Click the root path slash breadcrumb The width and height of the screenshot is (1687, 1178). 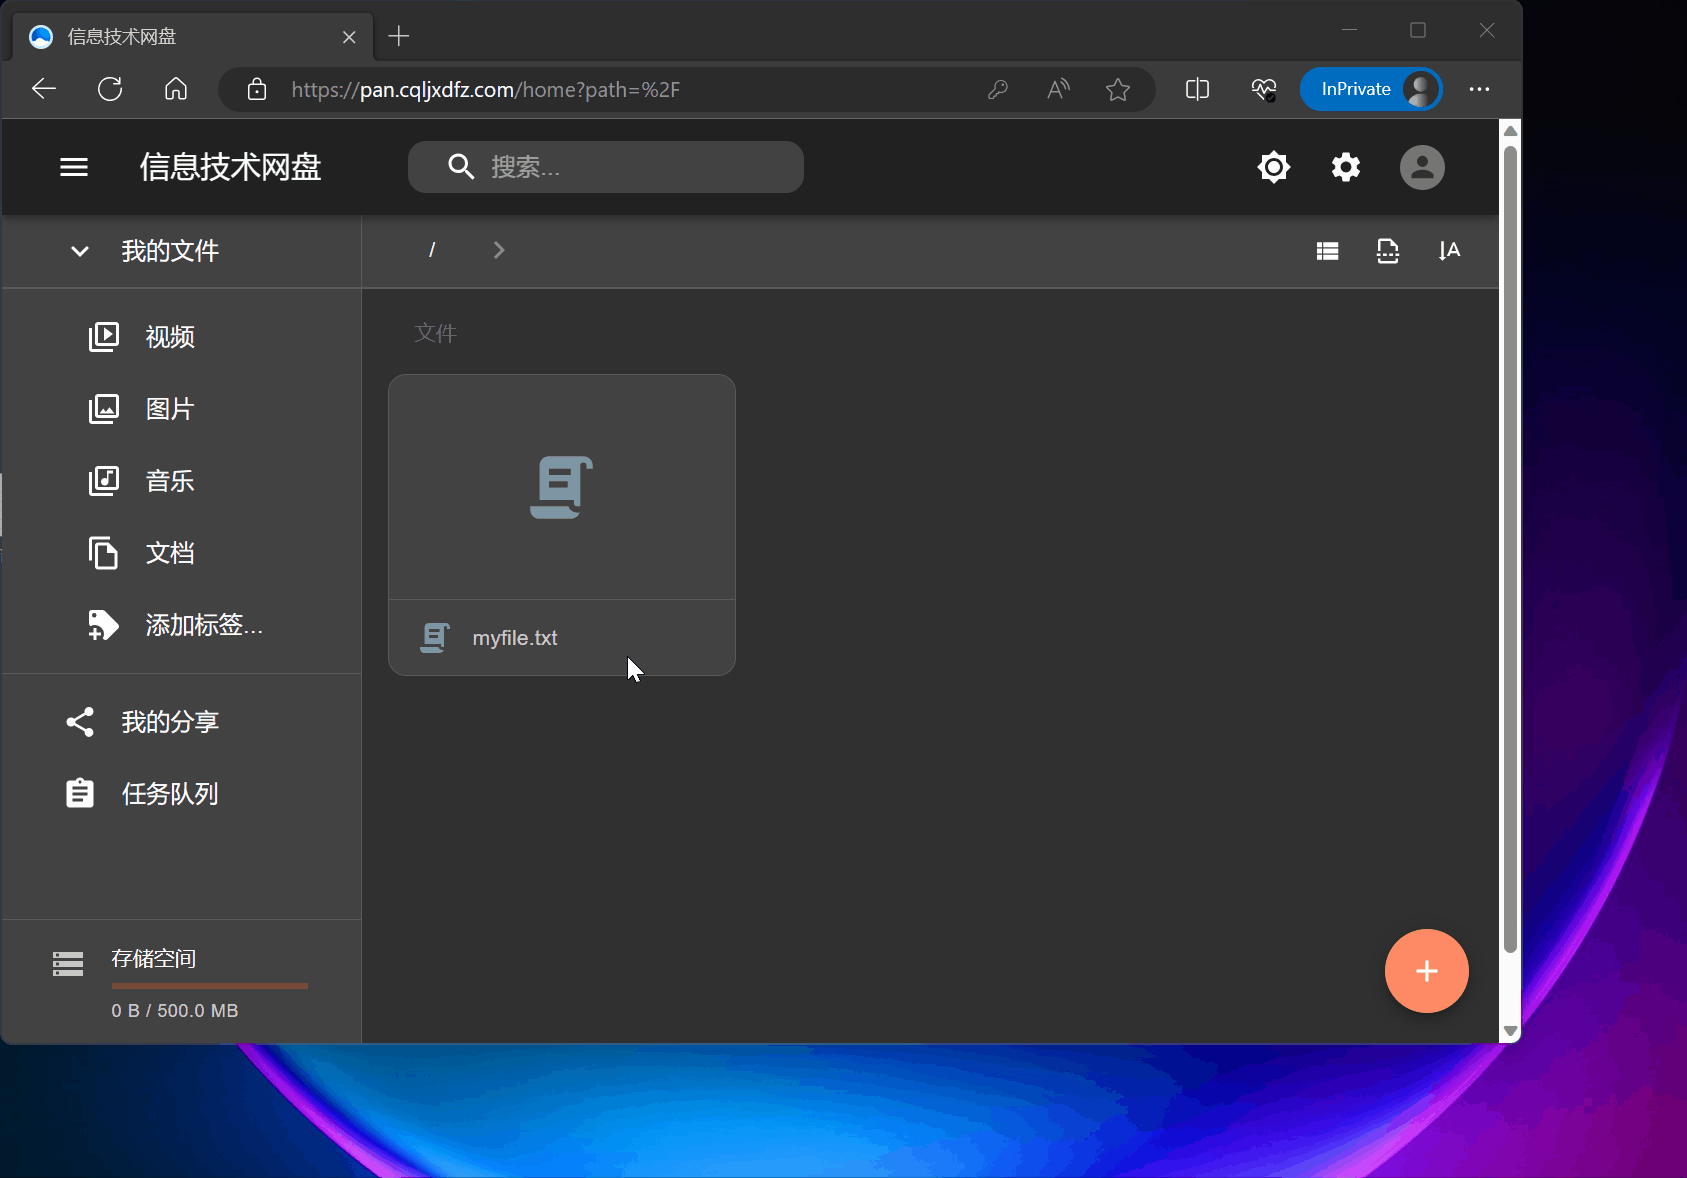(x=432, y=250)
